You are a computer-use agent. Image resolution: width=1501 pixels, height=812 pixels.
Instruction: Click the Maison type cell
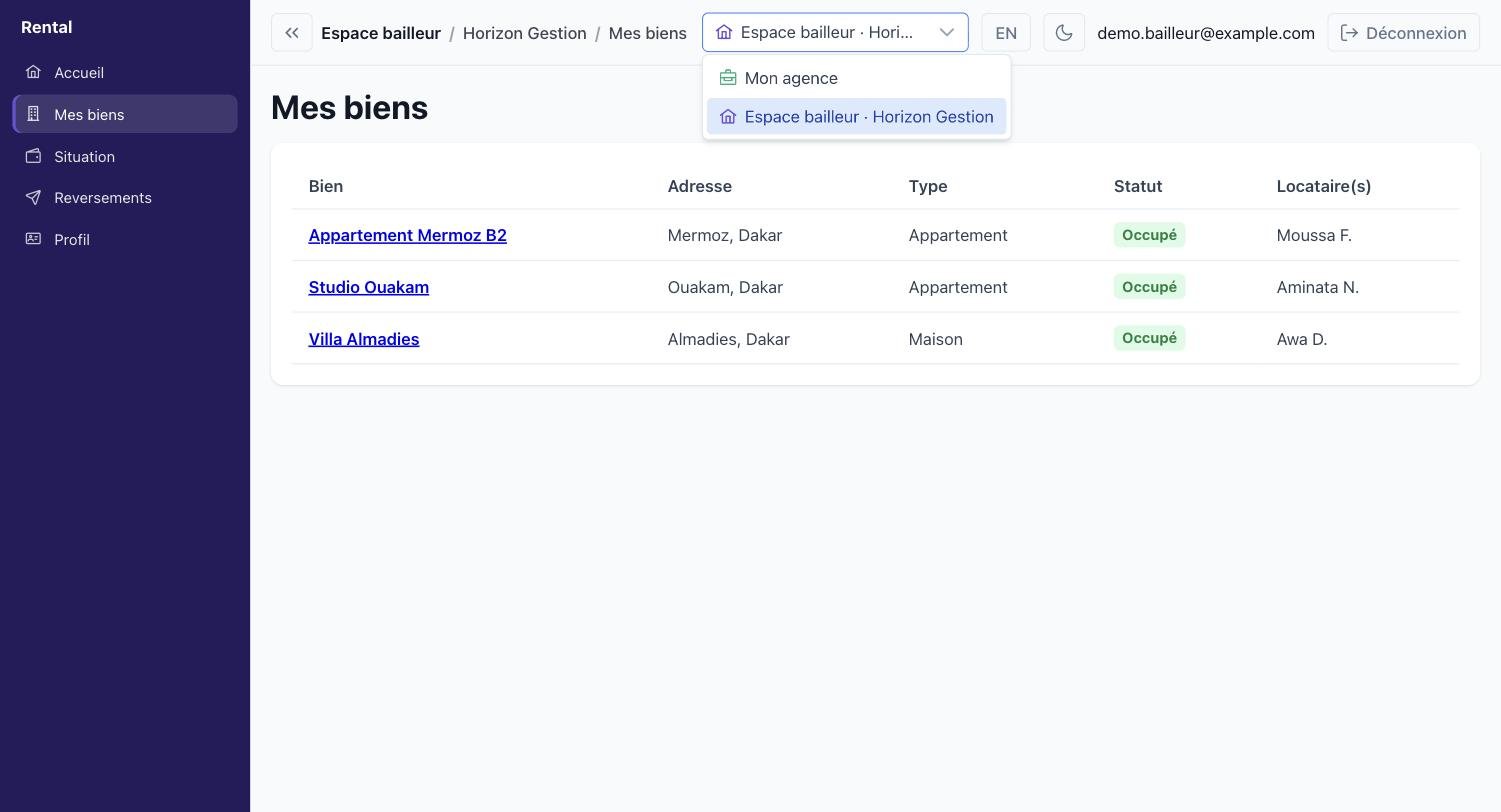pyautogui.click(x=935, y=339)
